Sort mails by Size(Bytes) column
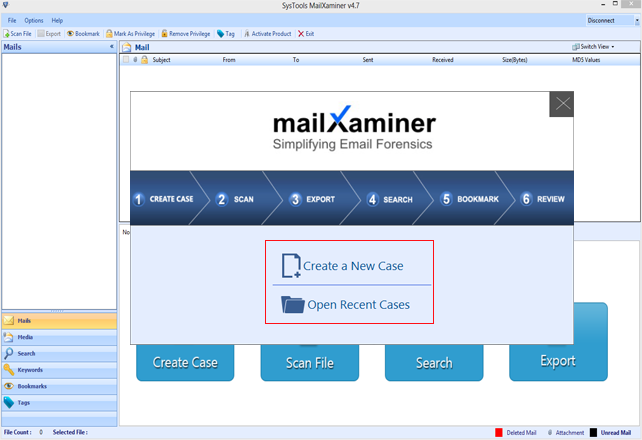The image size is (642, 440). coord(515,60)
